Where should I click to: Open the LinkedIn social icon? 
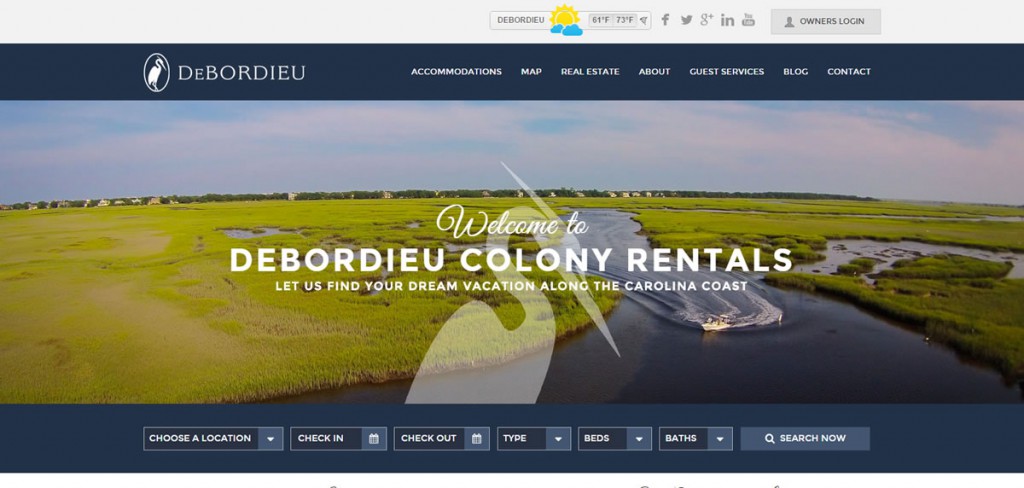(x=728, y=20)
